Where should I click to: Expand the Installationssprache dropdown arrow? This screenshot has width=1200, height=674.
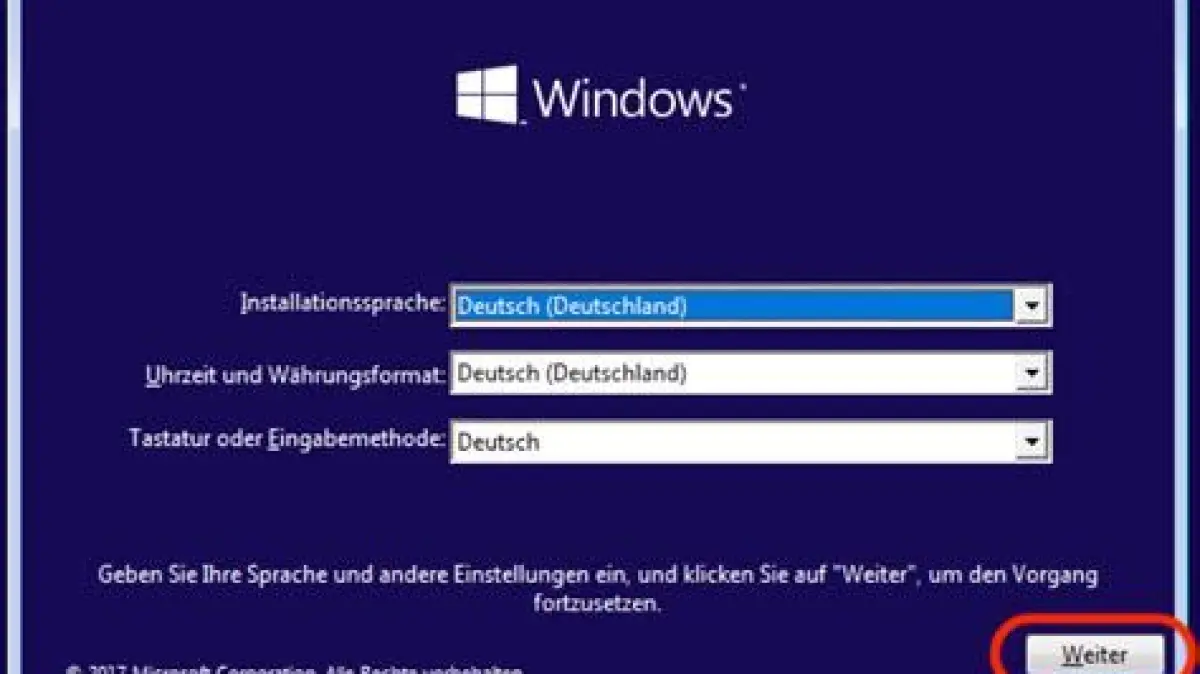coord(1031,306)
